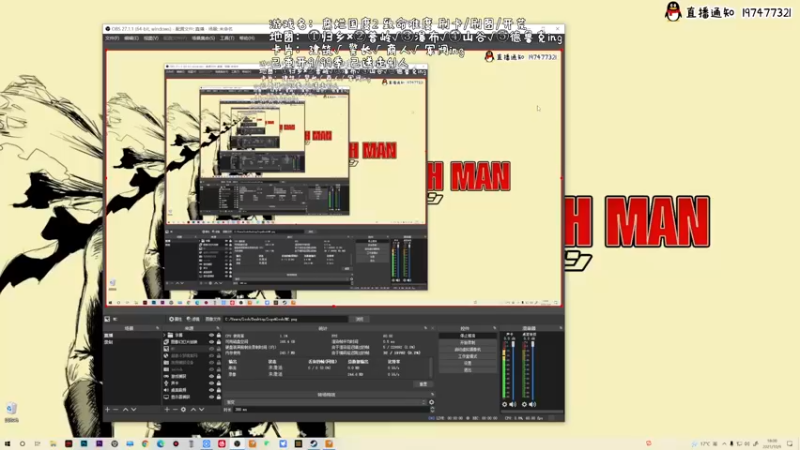The height and width of the screenshot is (450, 800).
Task: Click image file path input field
Action: click(x=286, y=319)
